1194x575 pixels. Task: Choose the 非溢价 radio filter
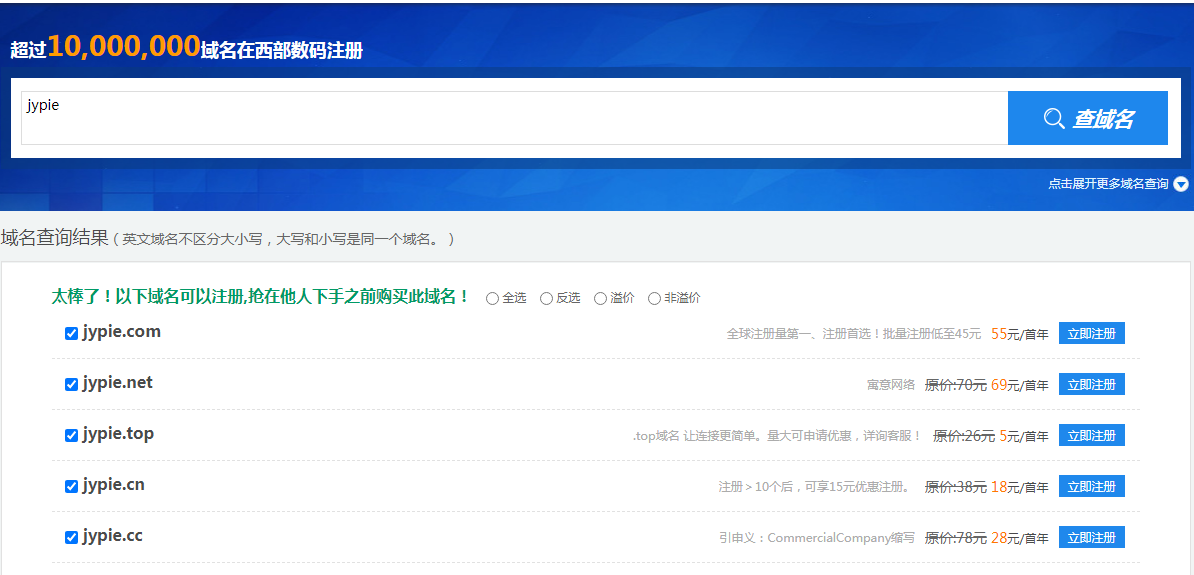[x=654, y=298]
